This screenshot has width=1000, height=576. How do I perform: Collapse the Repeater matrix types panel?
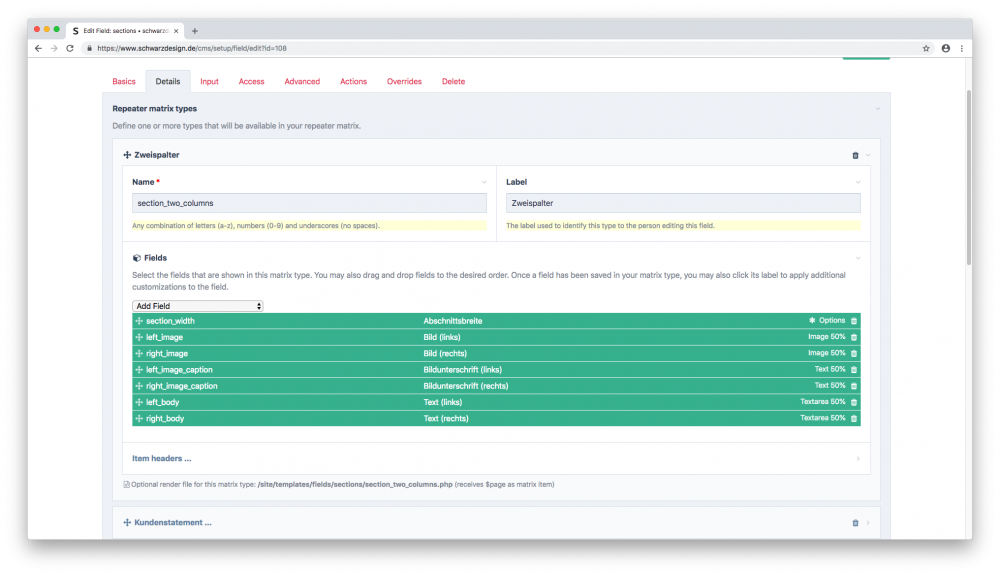(877, 108)
